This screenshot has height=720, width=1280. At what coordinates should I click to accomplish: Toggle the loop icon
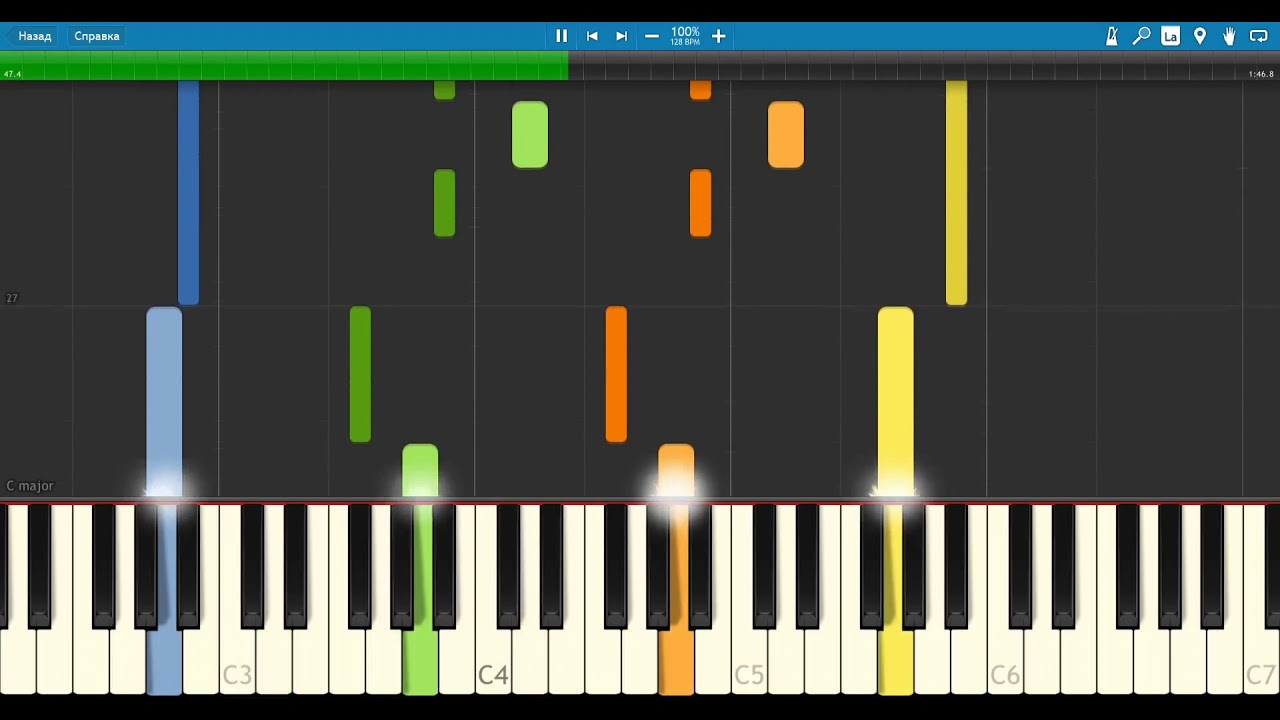[1259, 36]
